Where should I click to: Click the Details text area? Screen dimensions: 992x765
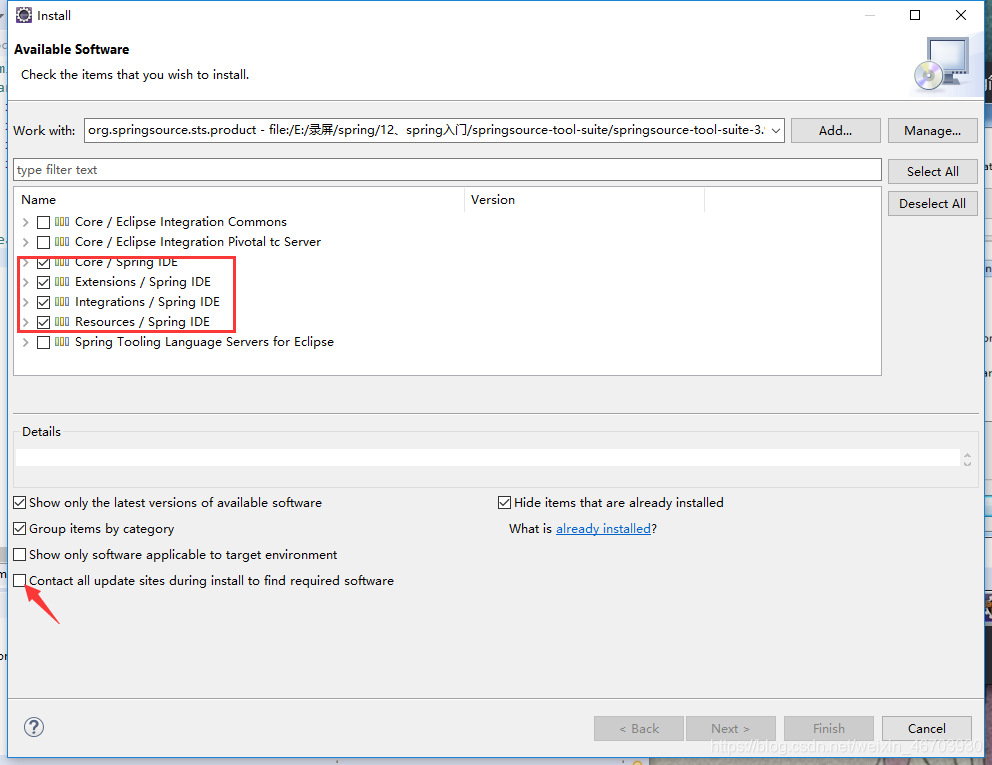click(487, 457)
